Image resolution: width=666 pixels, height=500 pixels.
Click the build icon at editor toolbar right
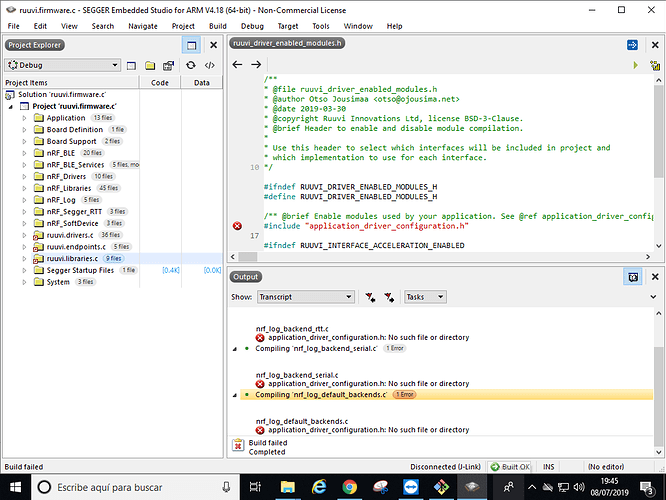click(655, 65)
